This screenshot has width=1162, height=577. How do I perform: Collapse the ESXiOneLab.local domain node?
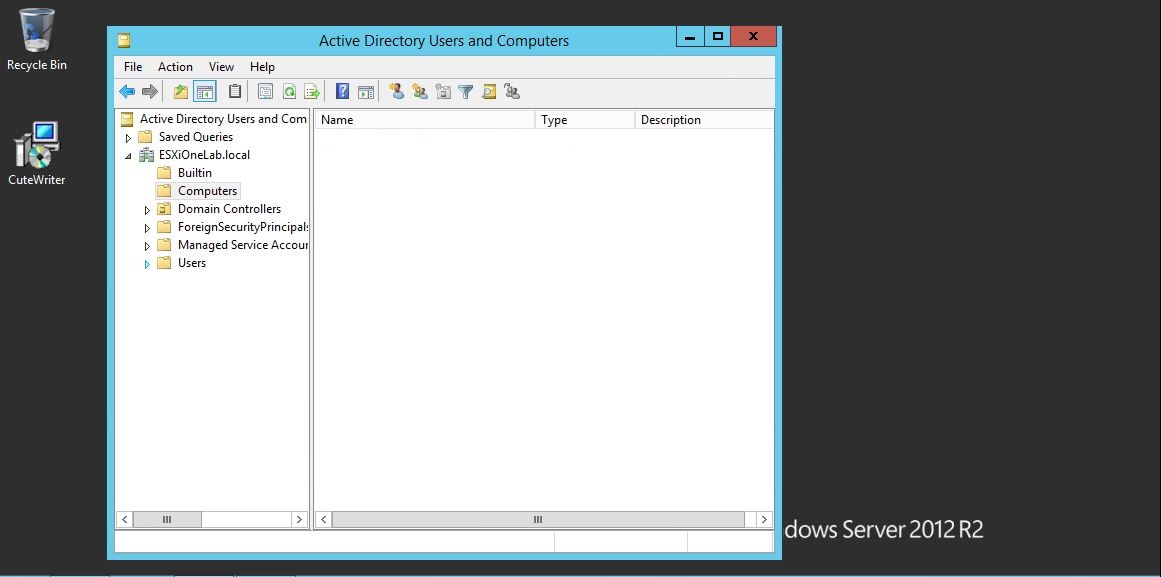128,155
